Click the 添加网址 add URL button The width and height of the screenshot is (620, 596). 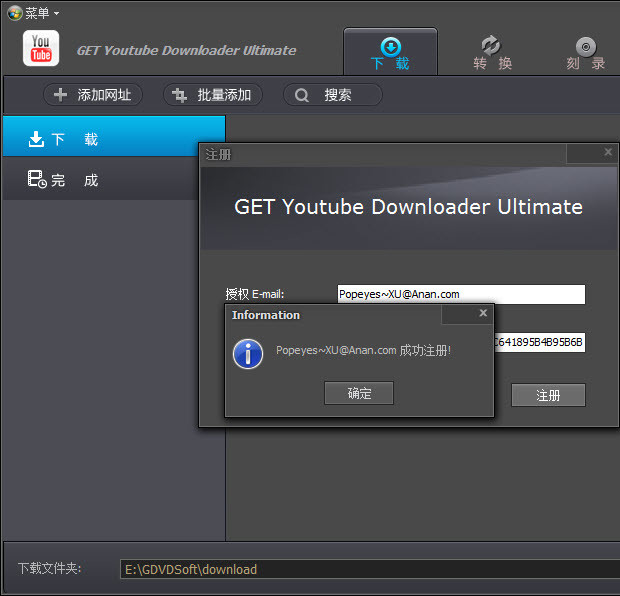tap(93, 95)
